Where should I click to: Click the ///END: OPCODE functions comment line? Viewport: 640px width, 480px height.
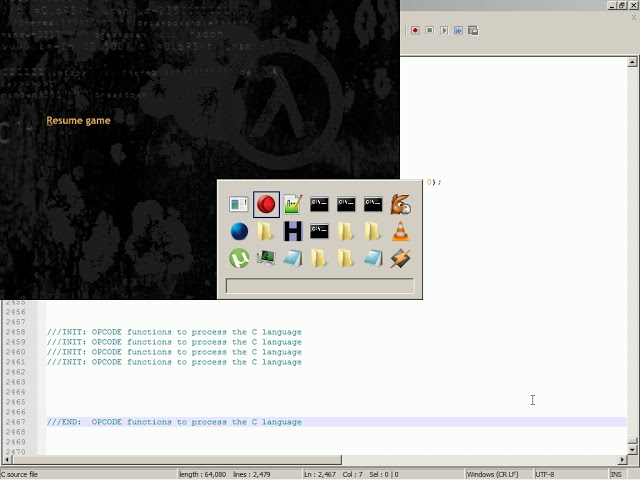(174, 422)
